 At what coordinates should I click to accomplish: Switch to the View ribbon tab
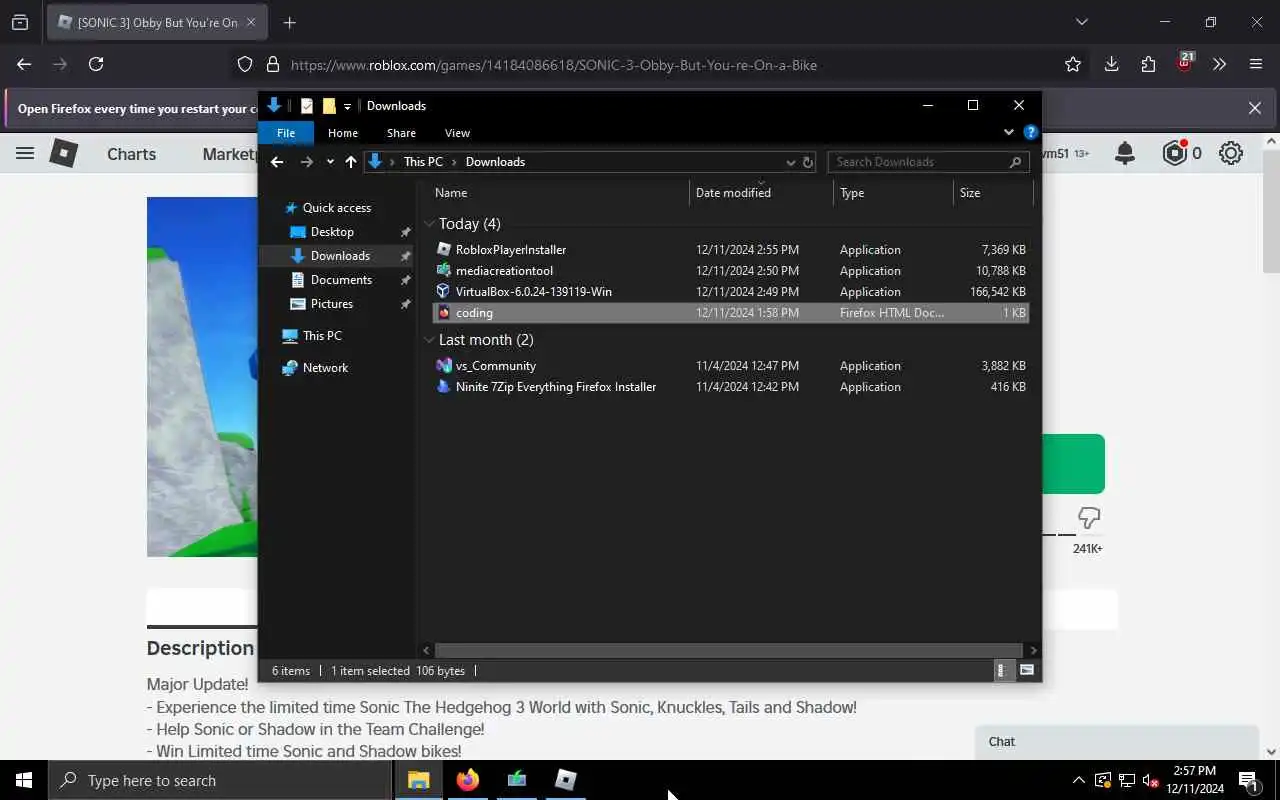click(457, 133)
